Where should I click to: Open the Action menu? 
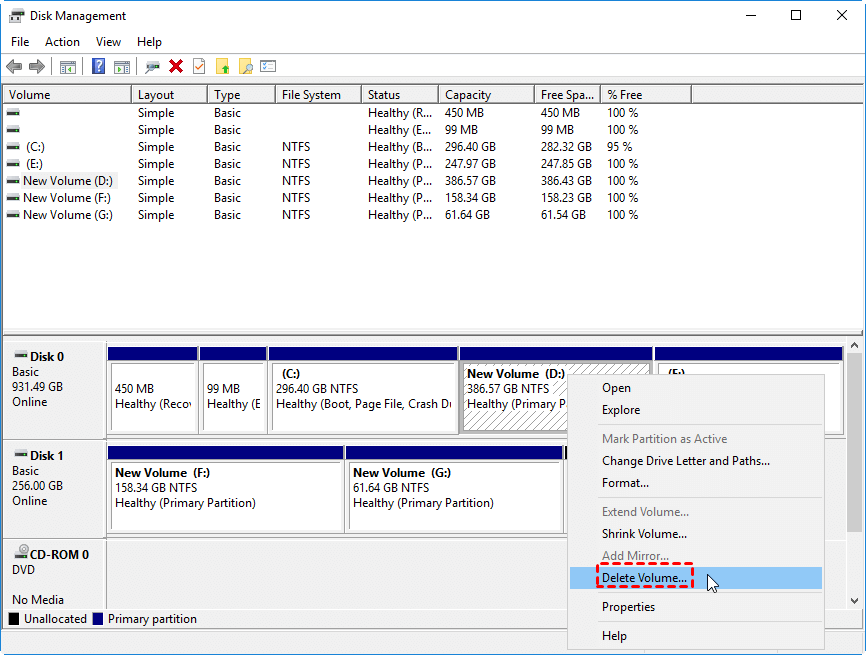point(62,42)
